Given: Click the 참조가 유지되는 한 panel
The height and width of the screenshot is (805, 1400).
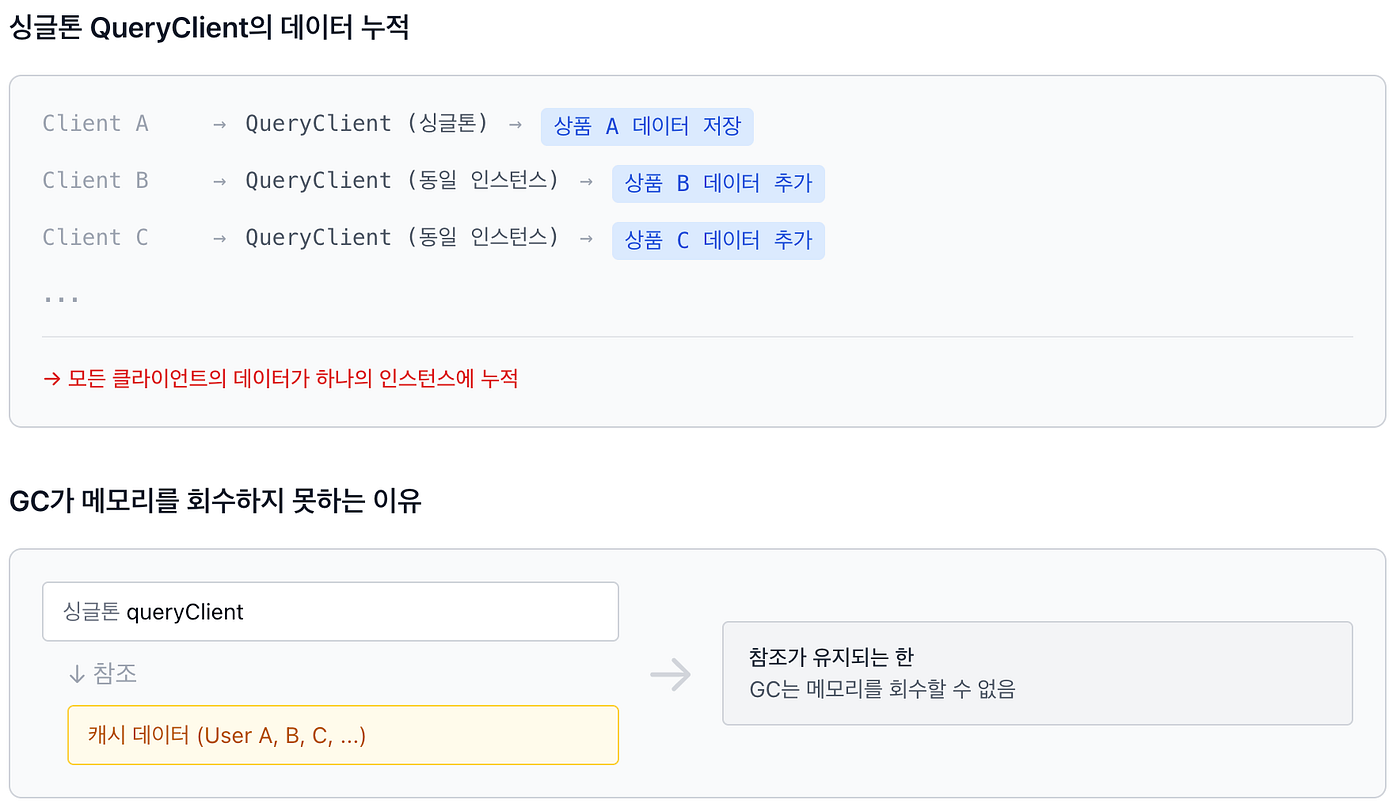Looking at the screenshot, I should 1037,673.
